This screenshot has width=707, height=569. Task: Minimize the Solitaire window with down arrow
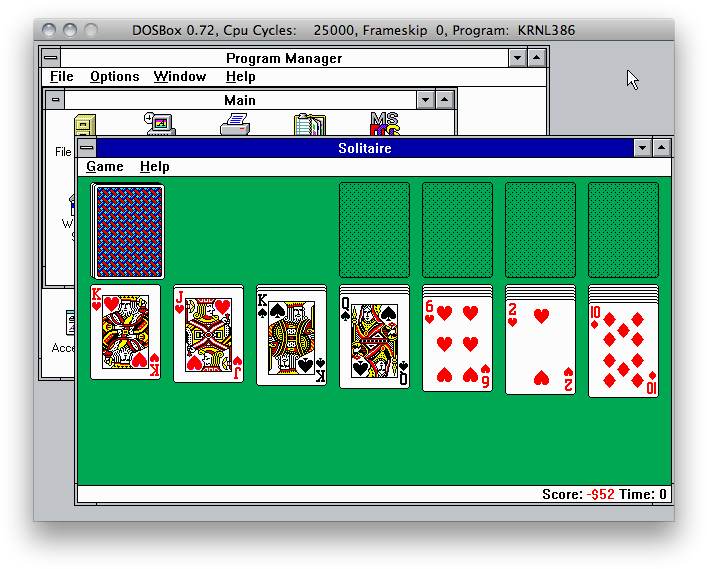coord(643,148)
